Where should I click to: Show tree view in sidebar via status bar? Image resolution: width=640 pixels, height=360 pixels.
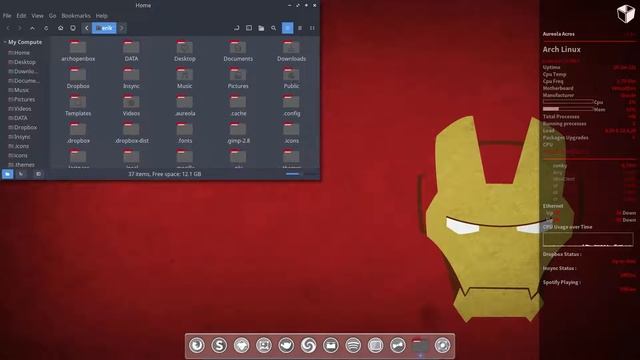point(21,174)
